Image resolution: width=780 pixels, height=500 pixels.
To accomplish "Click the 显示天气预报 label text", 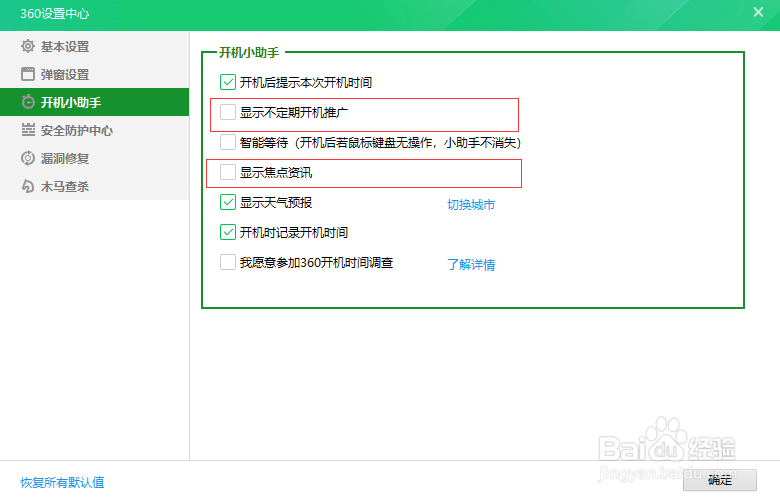I will coord(276,202).
